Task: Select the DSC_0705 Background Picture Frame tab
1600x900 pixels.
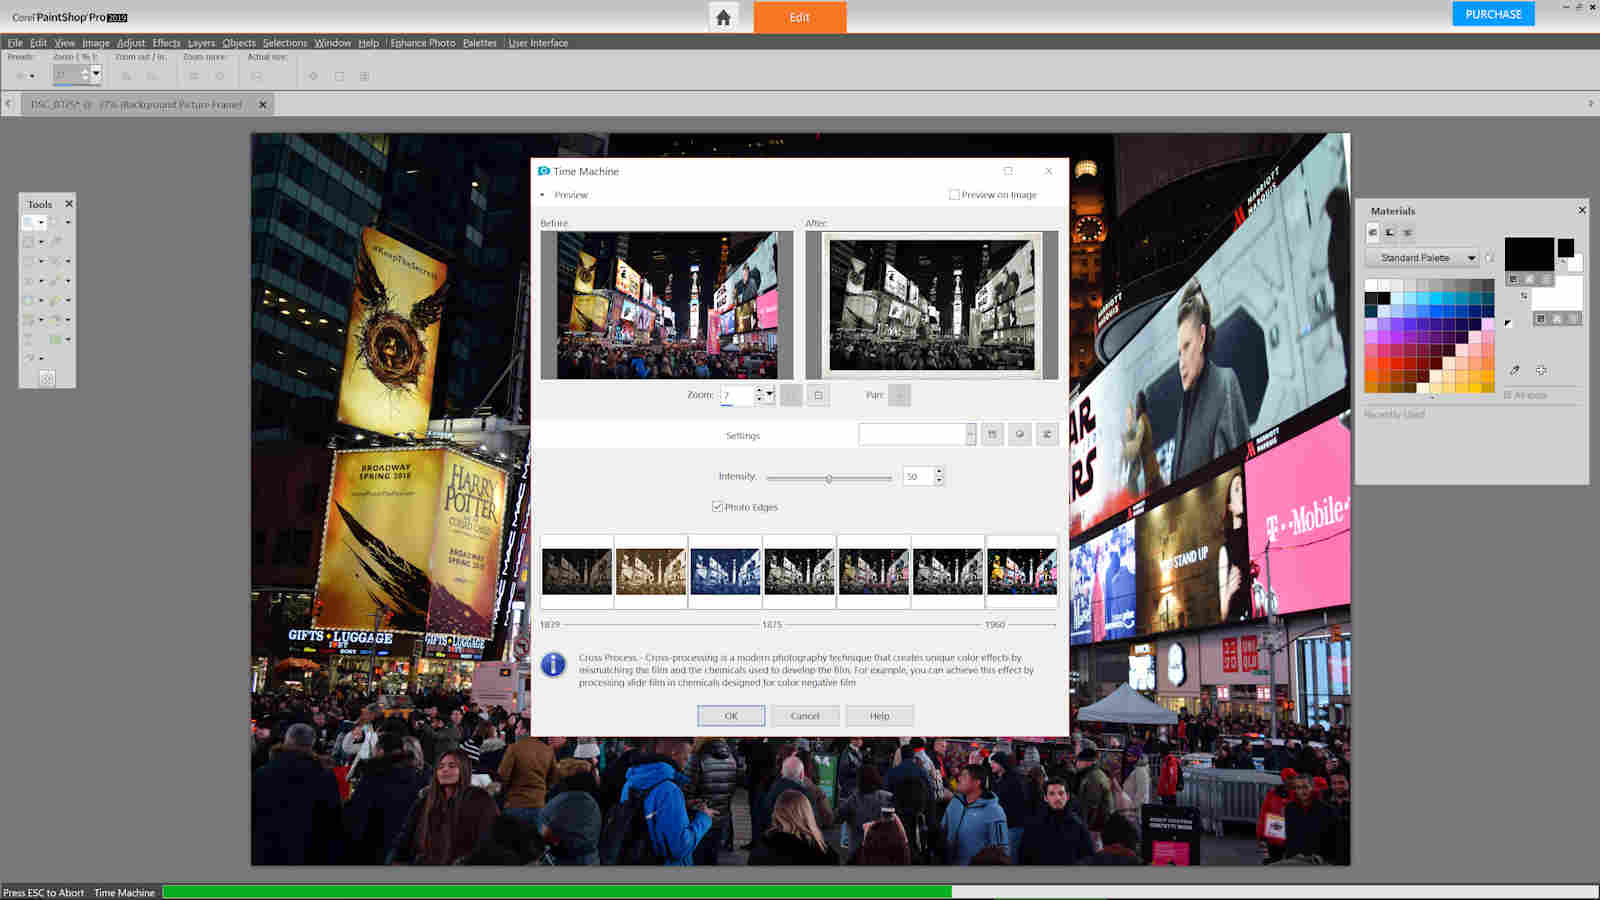Action: [x=137, y=104]
